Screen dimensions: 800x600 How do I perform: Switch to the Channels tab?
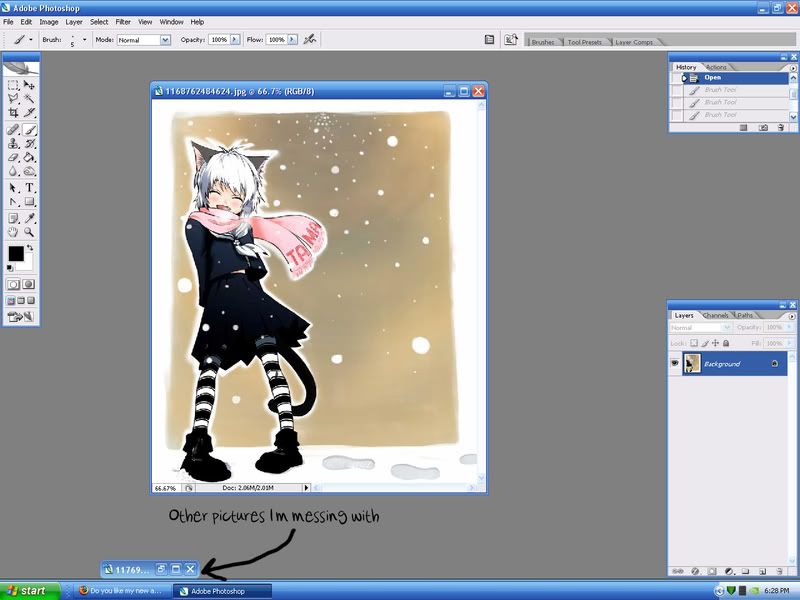tap(715, 315)
